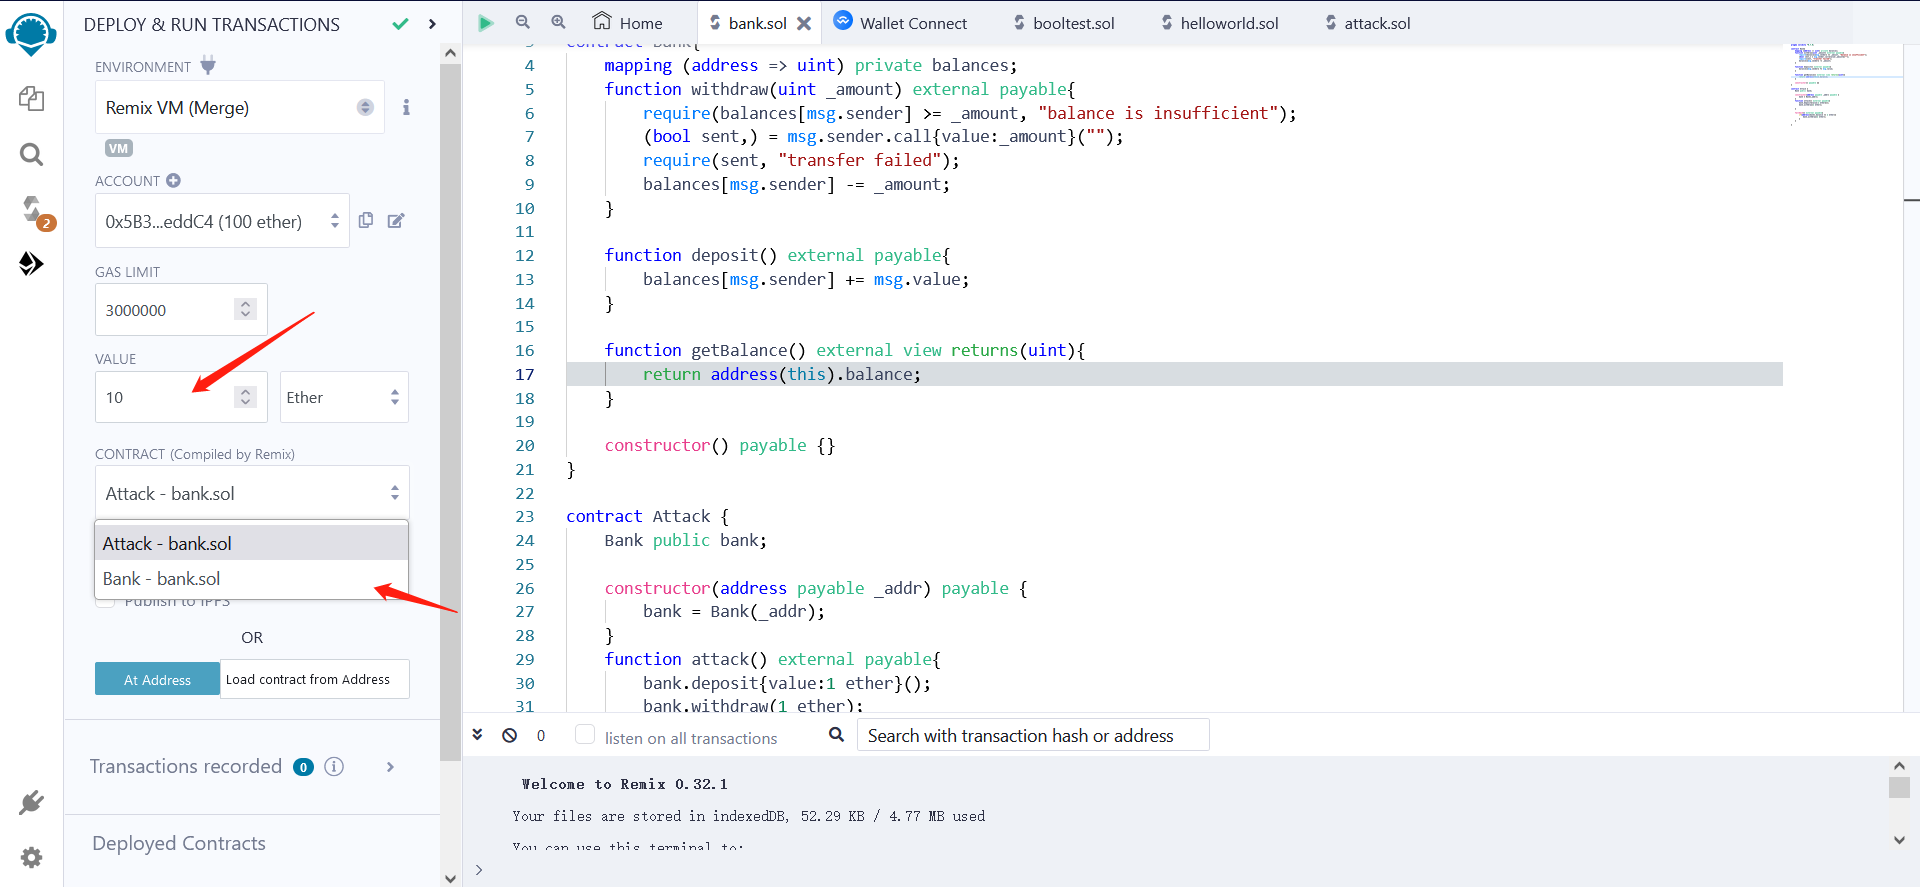Viewport: 1920px width, 887px height.
Task: Click the side panel scrollbar up arrow
Action: click(450, 53)
